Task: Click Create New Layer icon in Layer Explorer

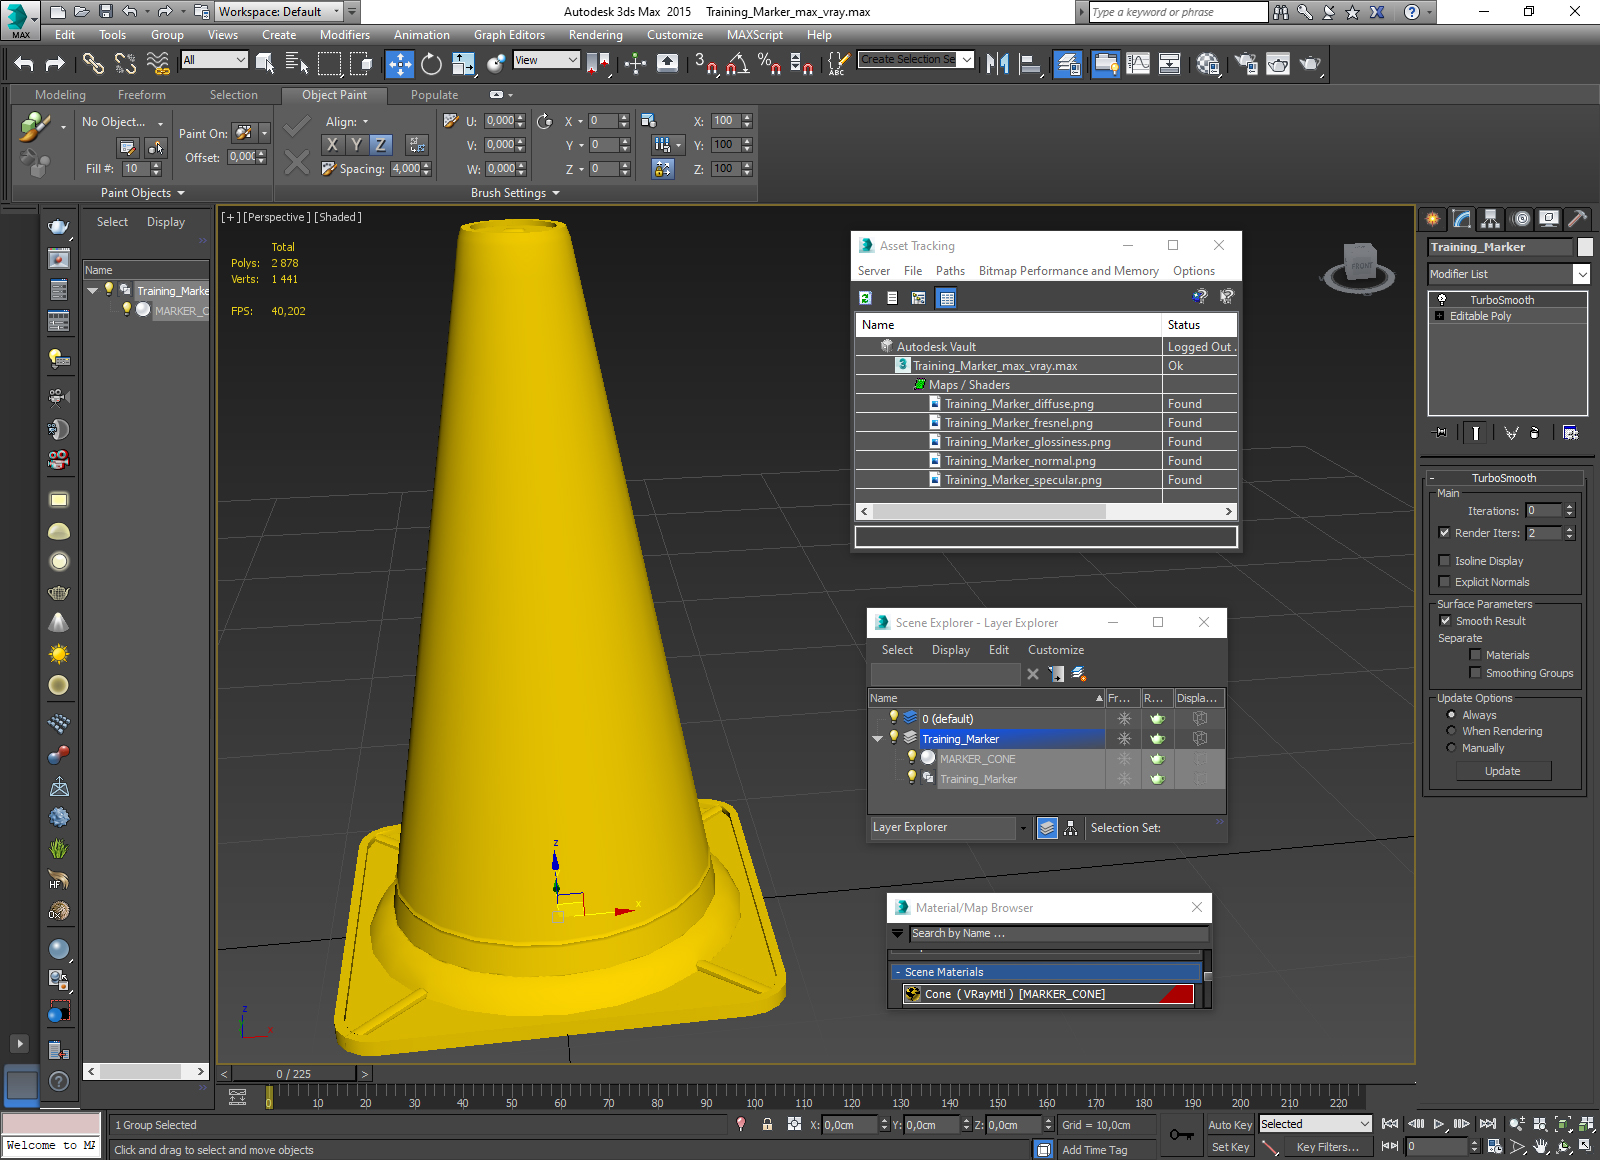Action: (x=1079, y=674)
